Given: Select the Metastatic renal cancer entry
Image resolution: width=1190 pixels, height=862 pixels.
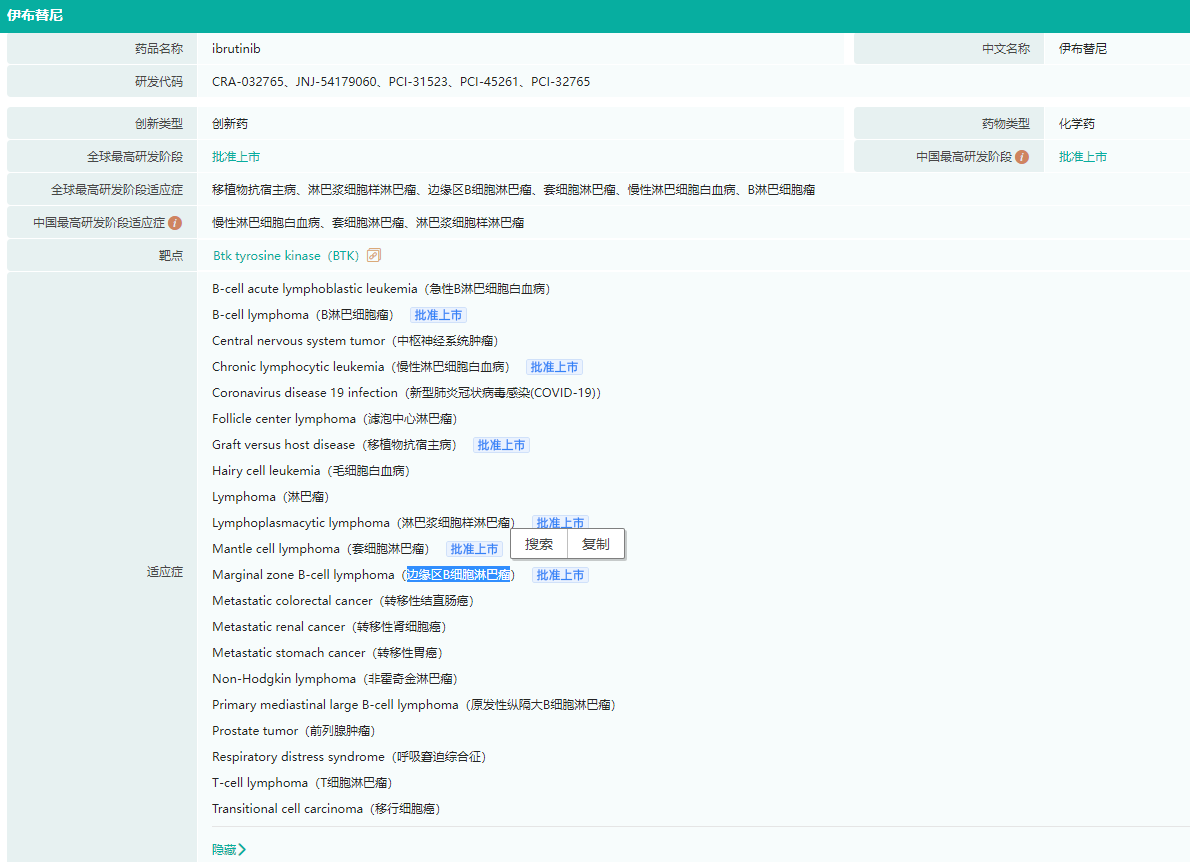Looking at the screenshot, I should (329, 627).
